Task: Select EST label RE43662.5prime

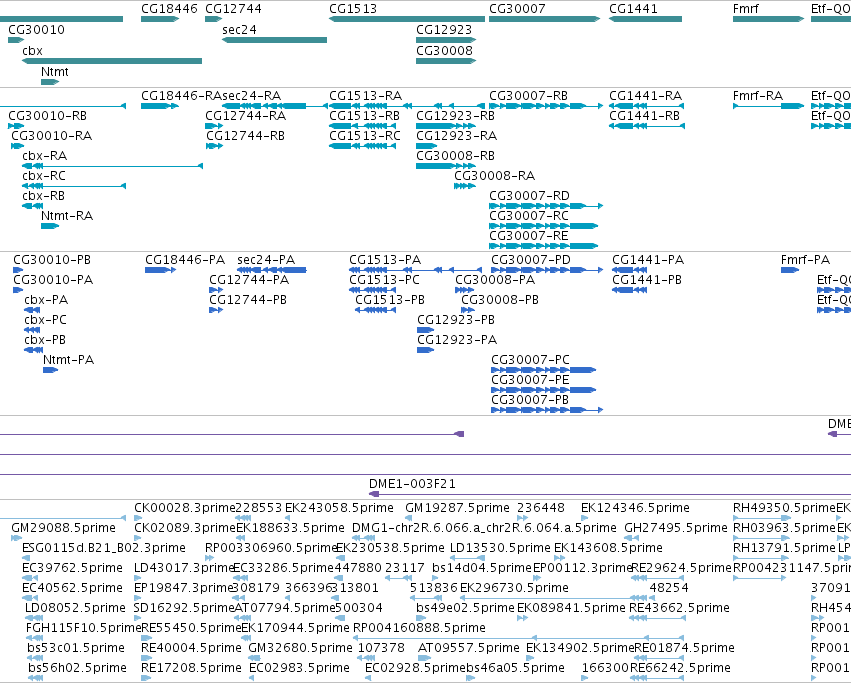Action: click(679, 608)
